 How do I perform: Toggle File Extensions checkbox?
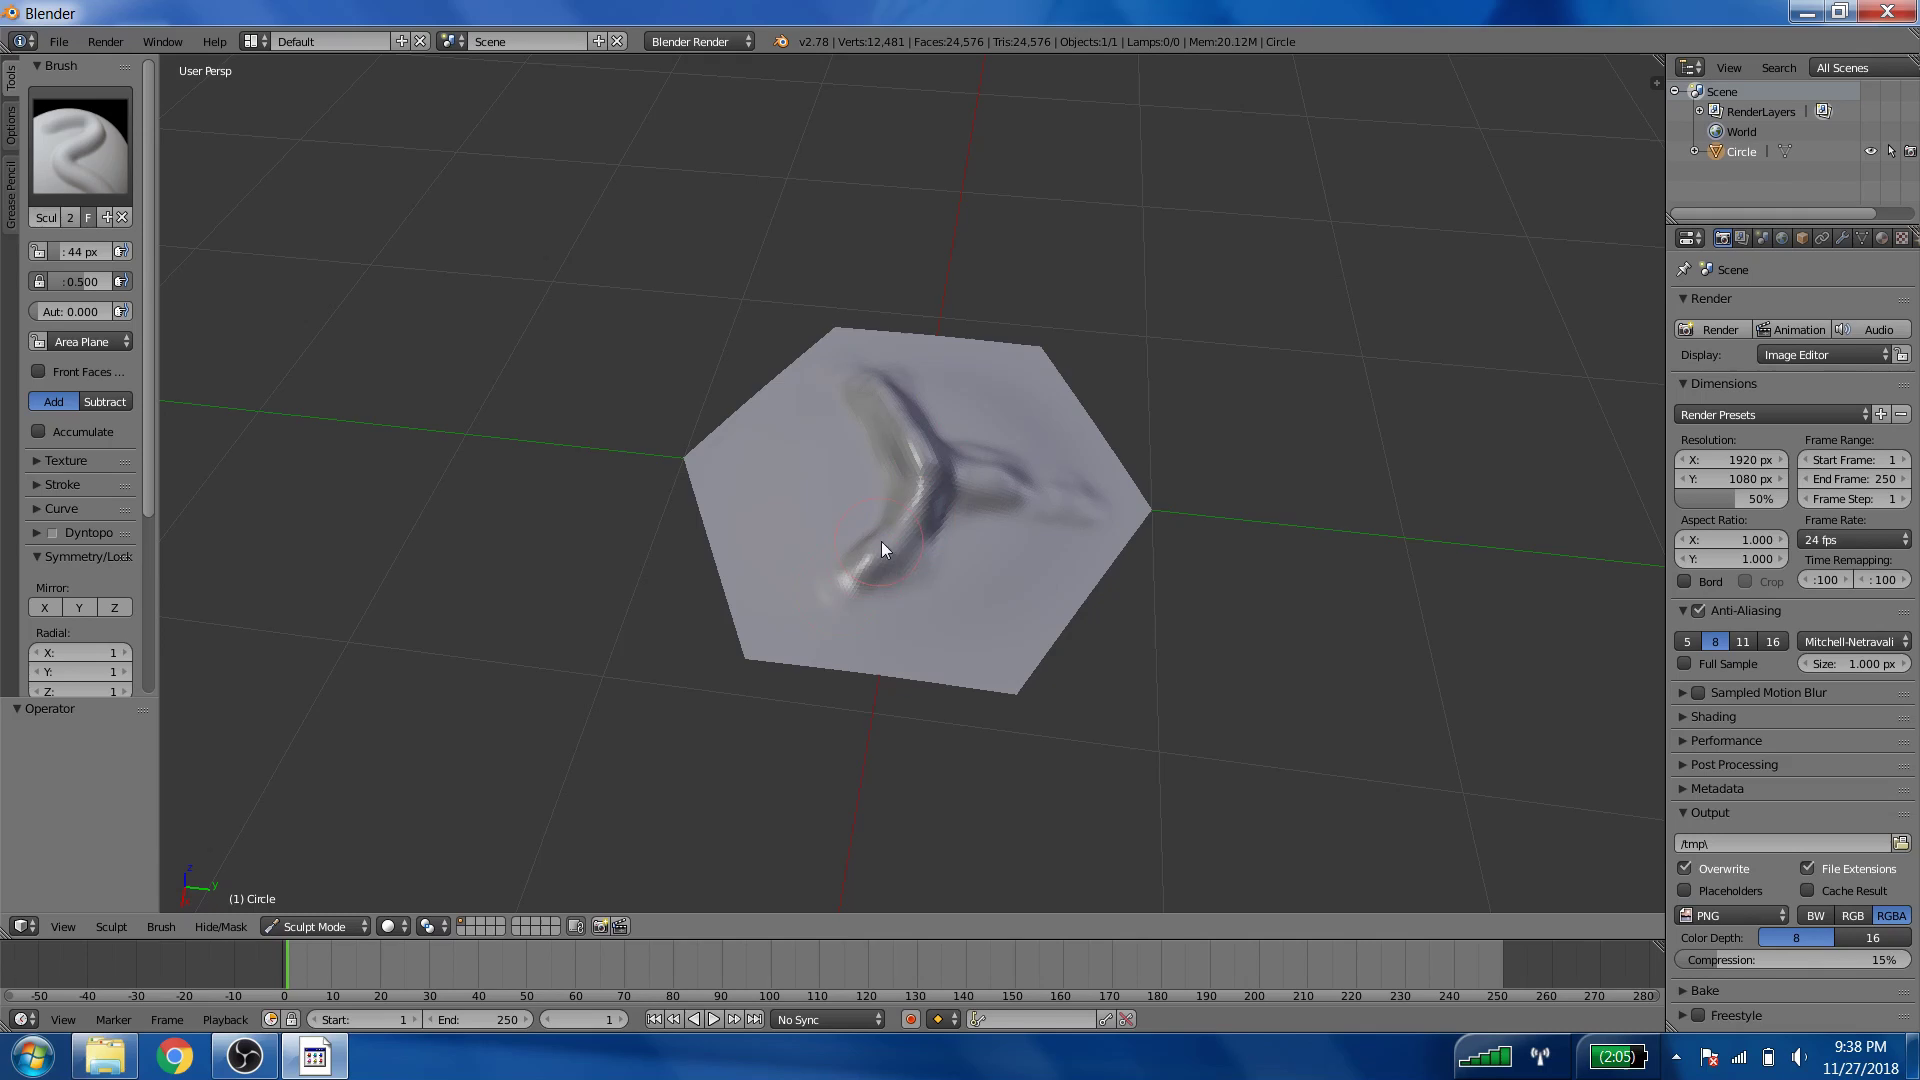1807,867
